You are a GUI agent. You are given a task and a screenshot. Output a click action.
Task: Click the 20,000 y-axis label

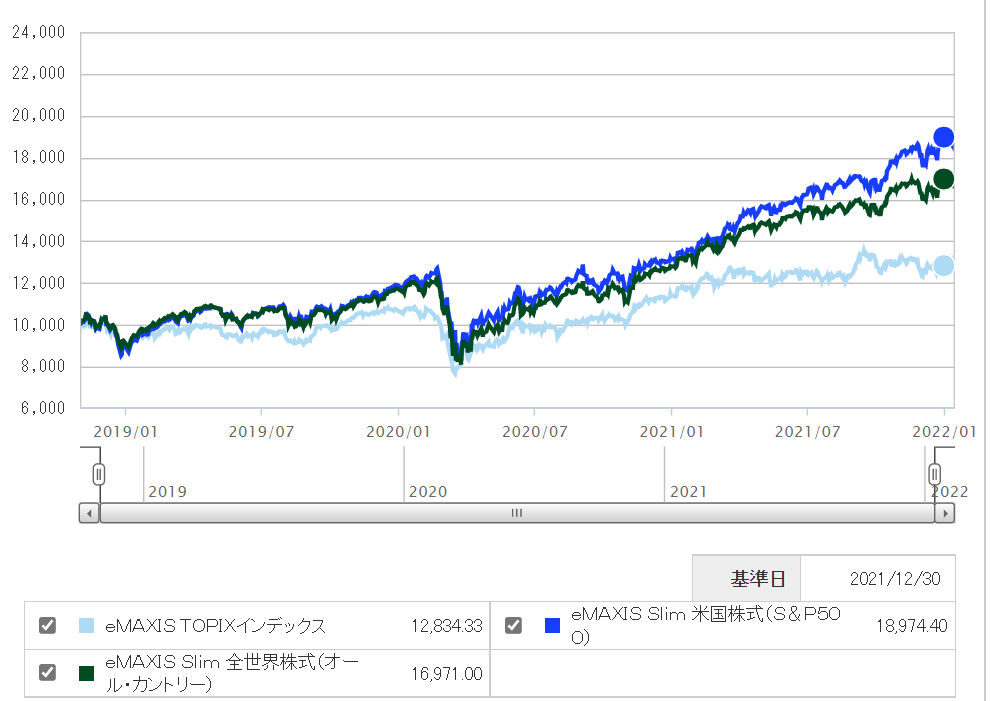pos(39,115)
